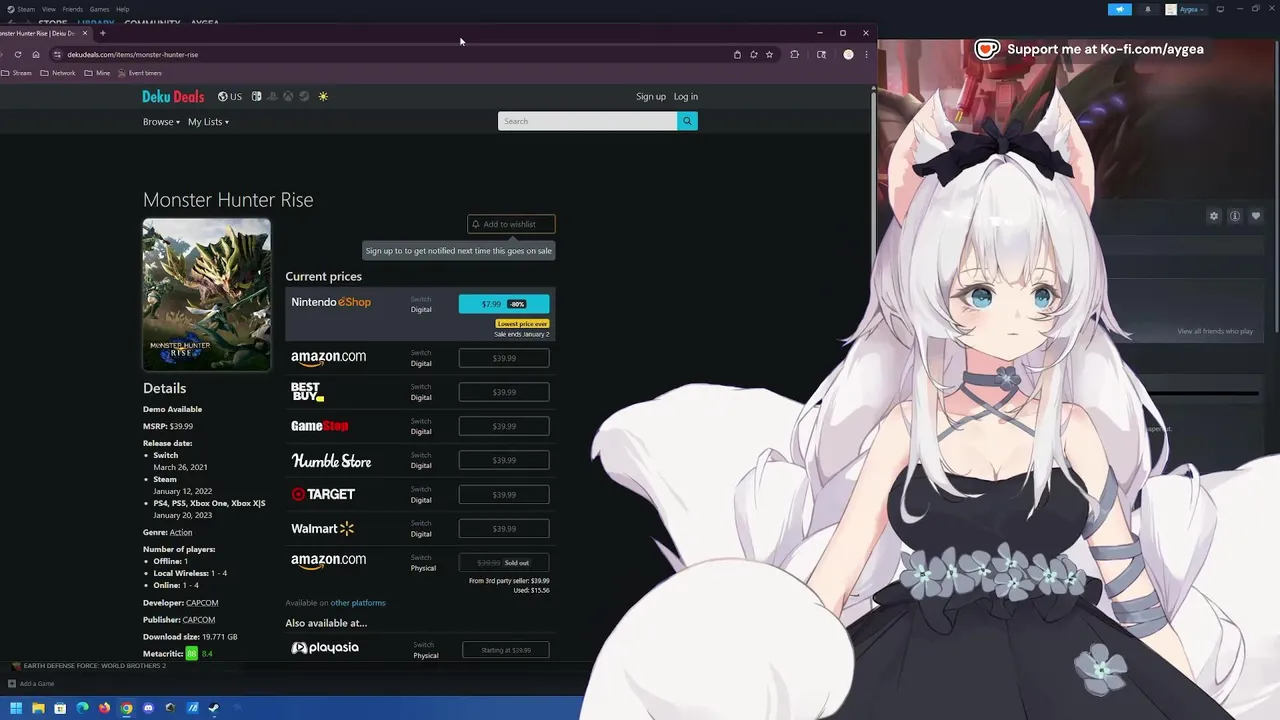Open Steam from the taskbar

[214, 708]
